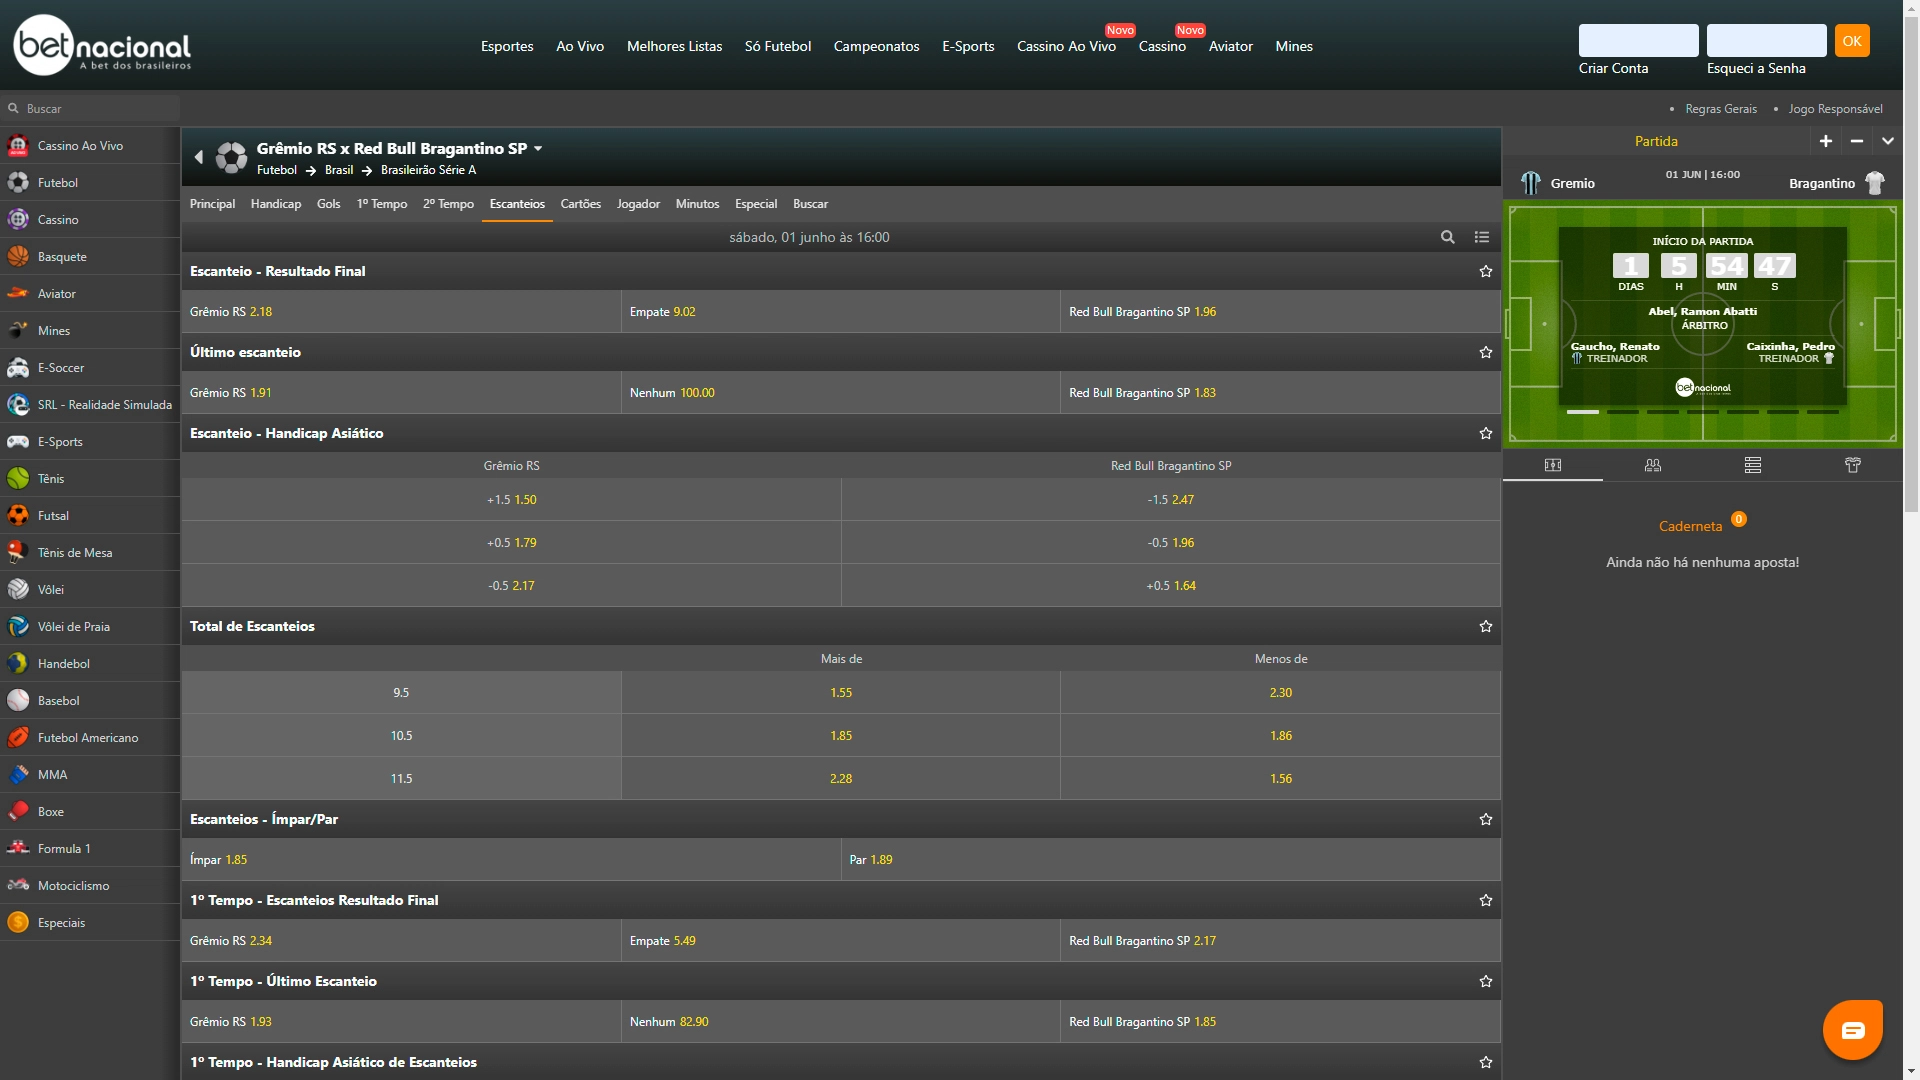Switch to the Principal tab
The image size is (1920, 1080).
point(212,204)
